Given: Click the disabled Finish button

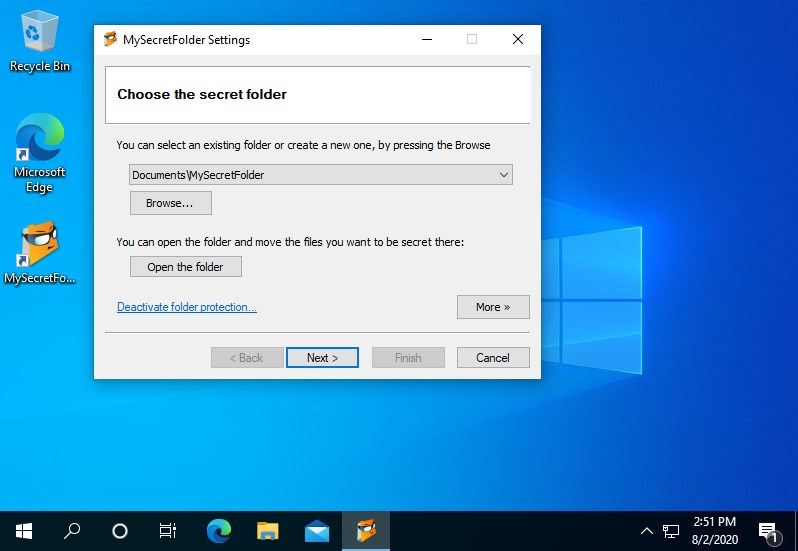Looking at the screenshot, I should pos(408,358).
